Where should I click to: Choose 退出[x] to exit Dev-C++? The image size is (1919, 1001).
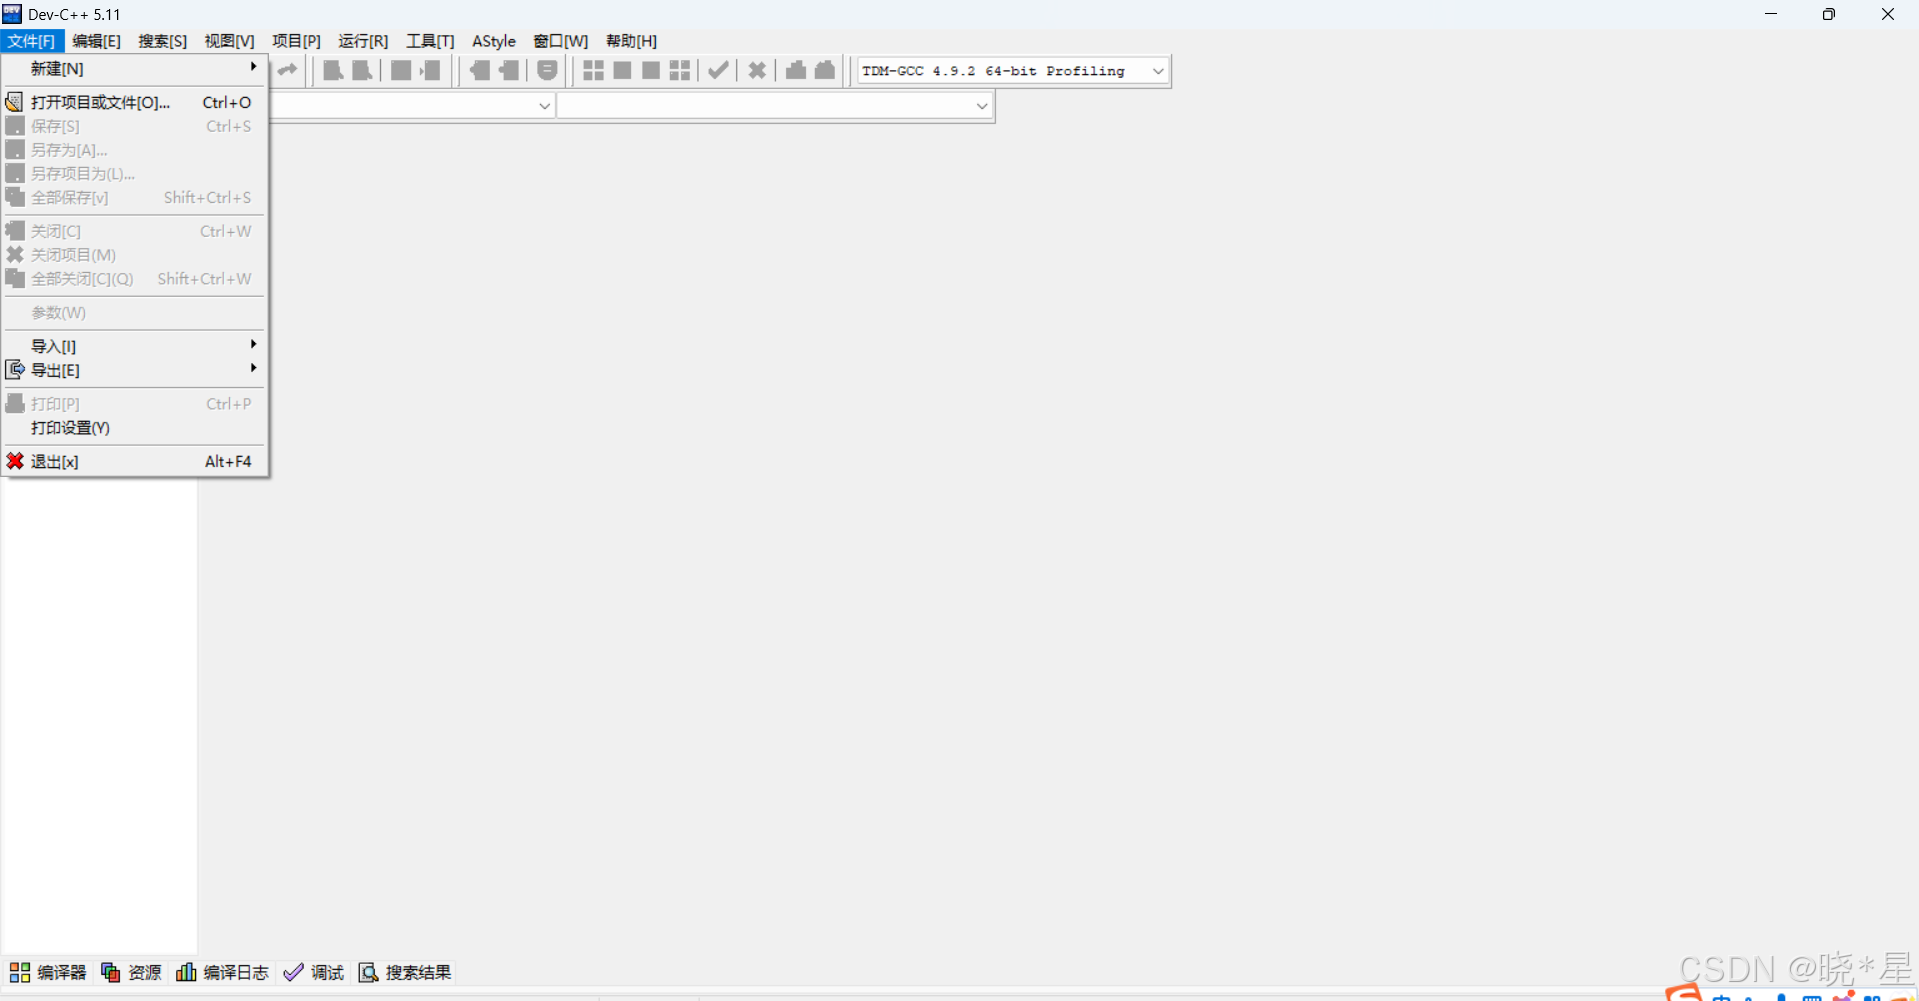tap(135, 461)
